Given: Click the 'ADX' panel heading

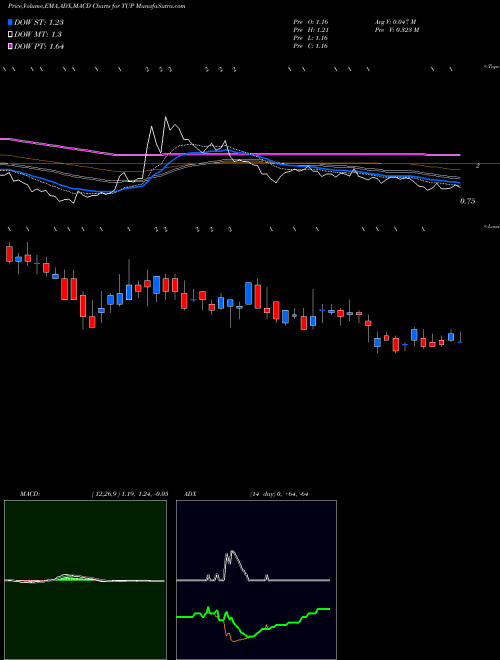Looking at the screenshot, I should [x=190, y=494].
